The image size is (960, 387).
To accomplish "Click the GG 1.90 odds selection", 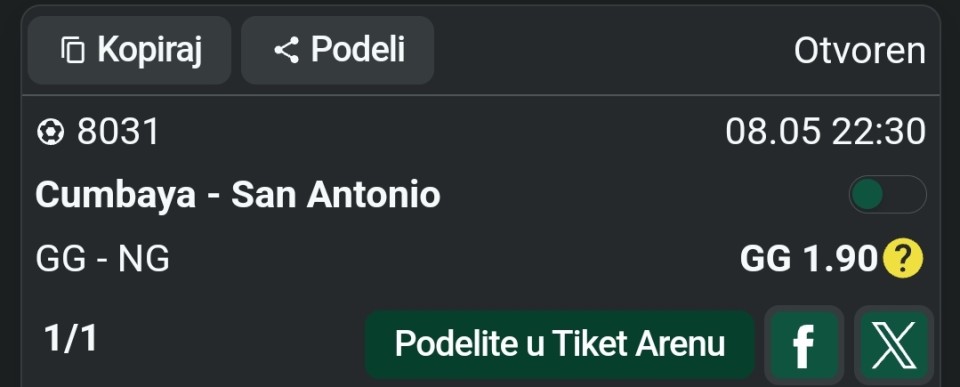I will point(809,259).
